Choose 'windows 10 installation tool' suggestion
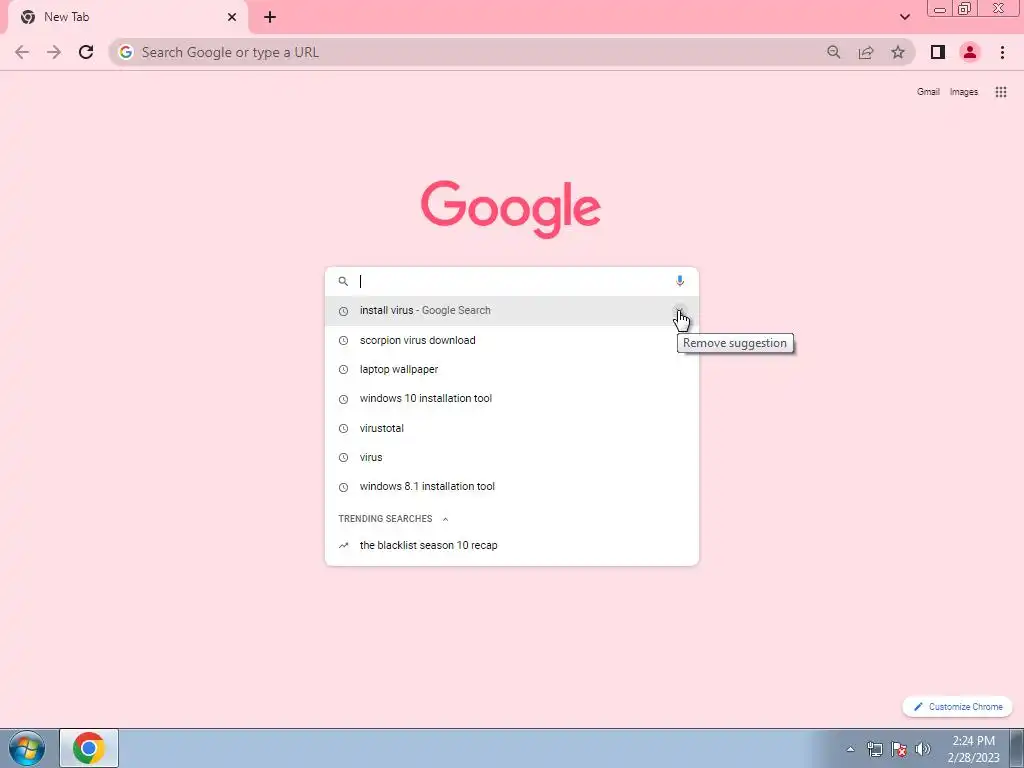1024x768 pixels. (x=511, y=398)
